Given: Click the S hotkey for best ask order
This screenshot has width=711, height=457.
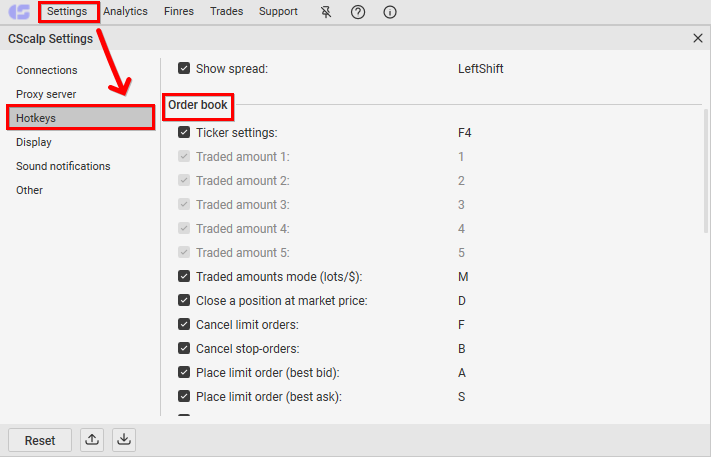Looking at the screenshot, I should 462,397.
